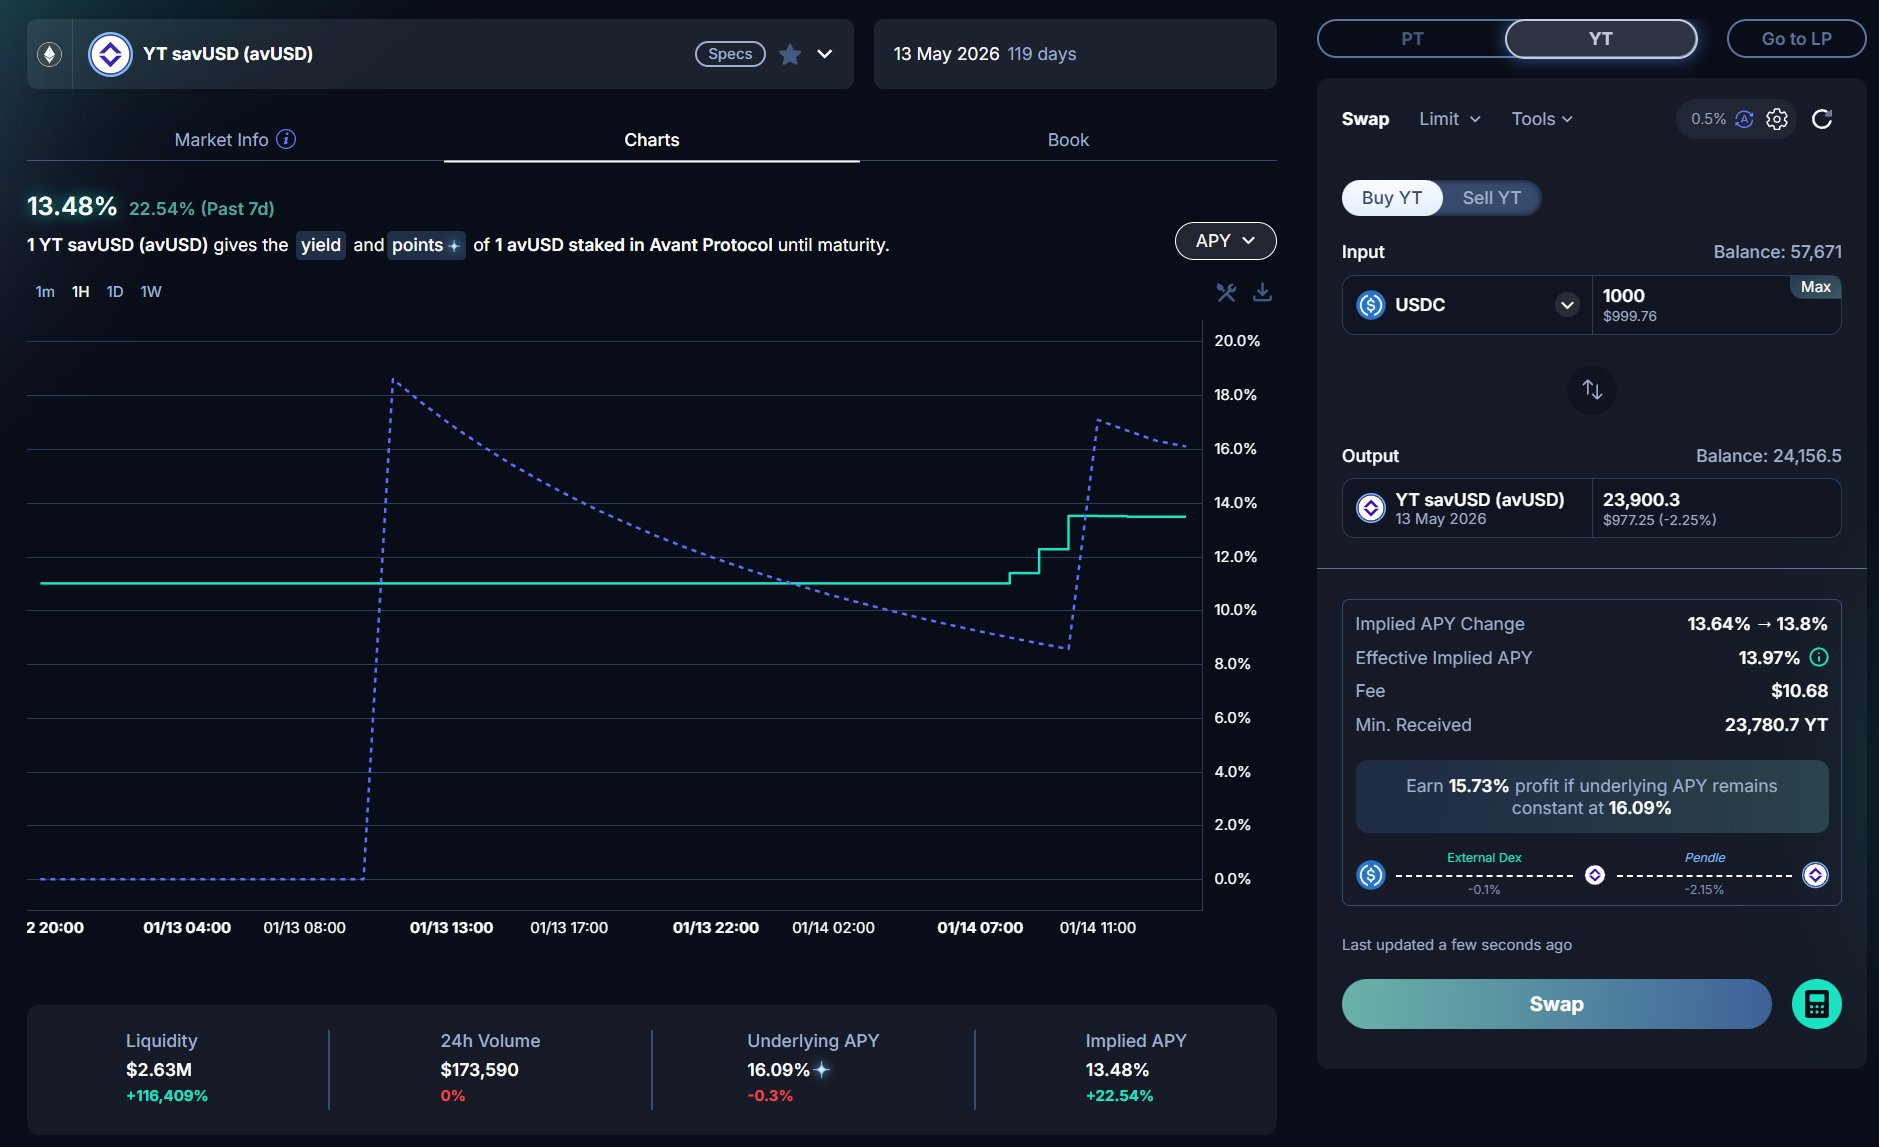This screenshot has width=1879, height=1147.
Task: Switch to the Book tab
Action: click(x=1068, y=140)
